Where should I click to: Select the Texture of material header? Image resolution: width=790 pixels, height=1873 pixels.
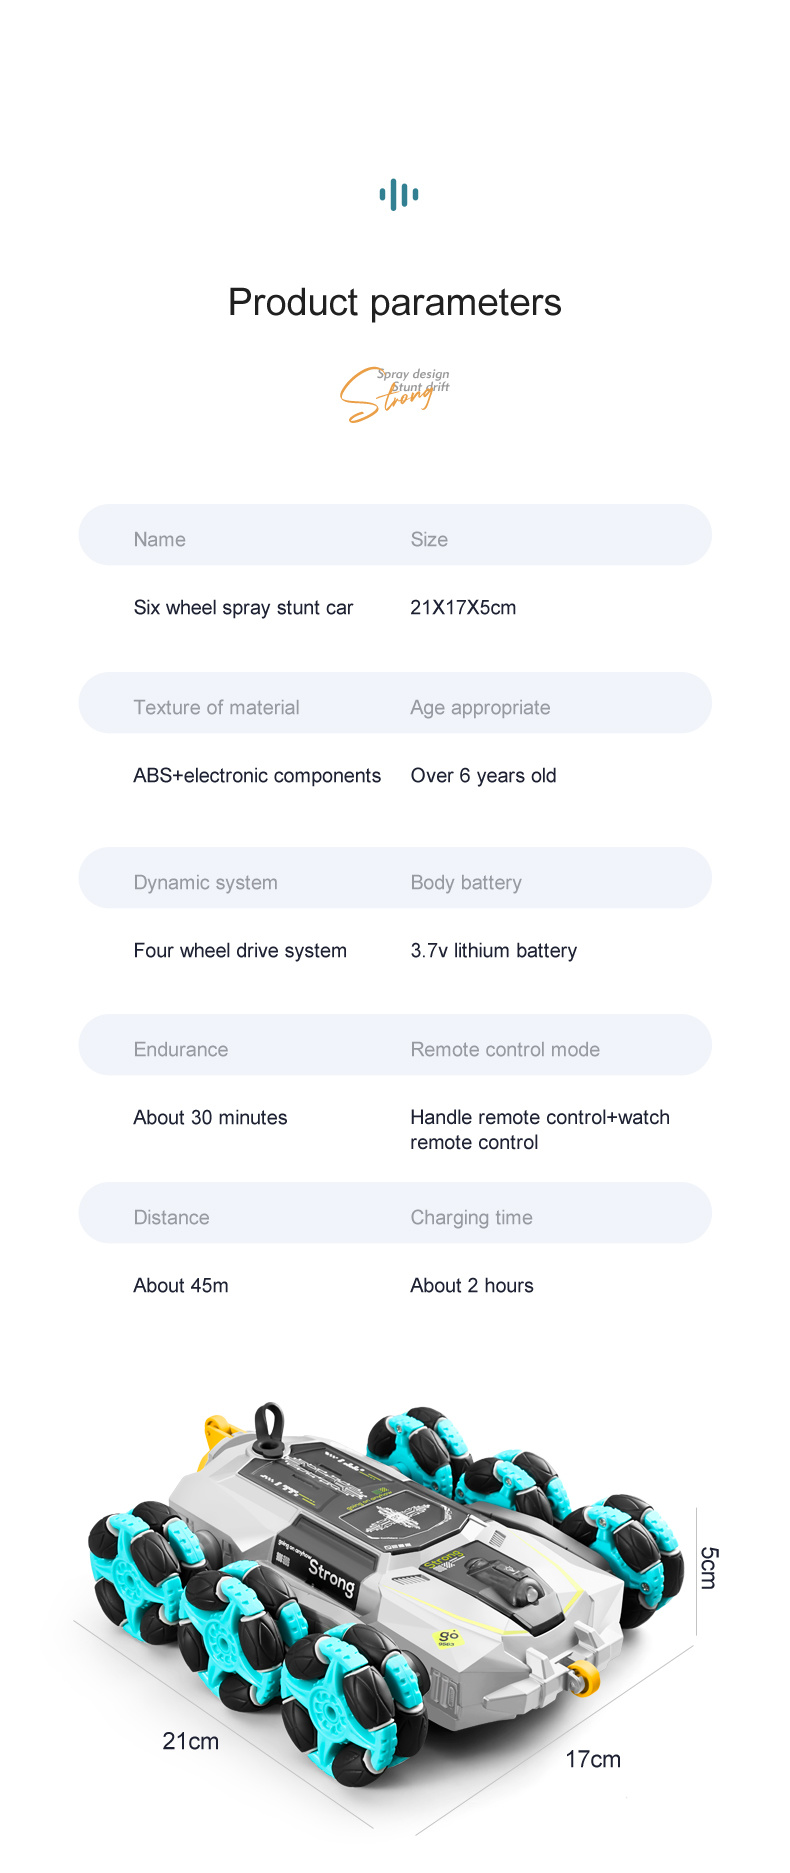click(x=217, y=707)
